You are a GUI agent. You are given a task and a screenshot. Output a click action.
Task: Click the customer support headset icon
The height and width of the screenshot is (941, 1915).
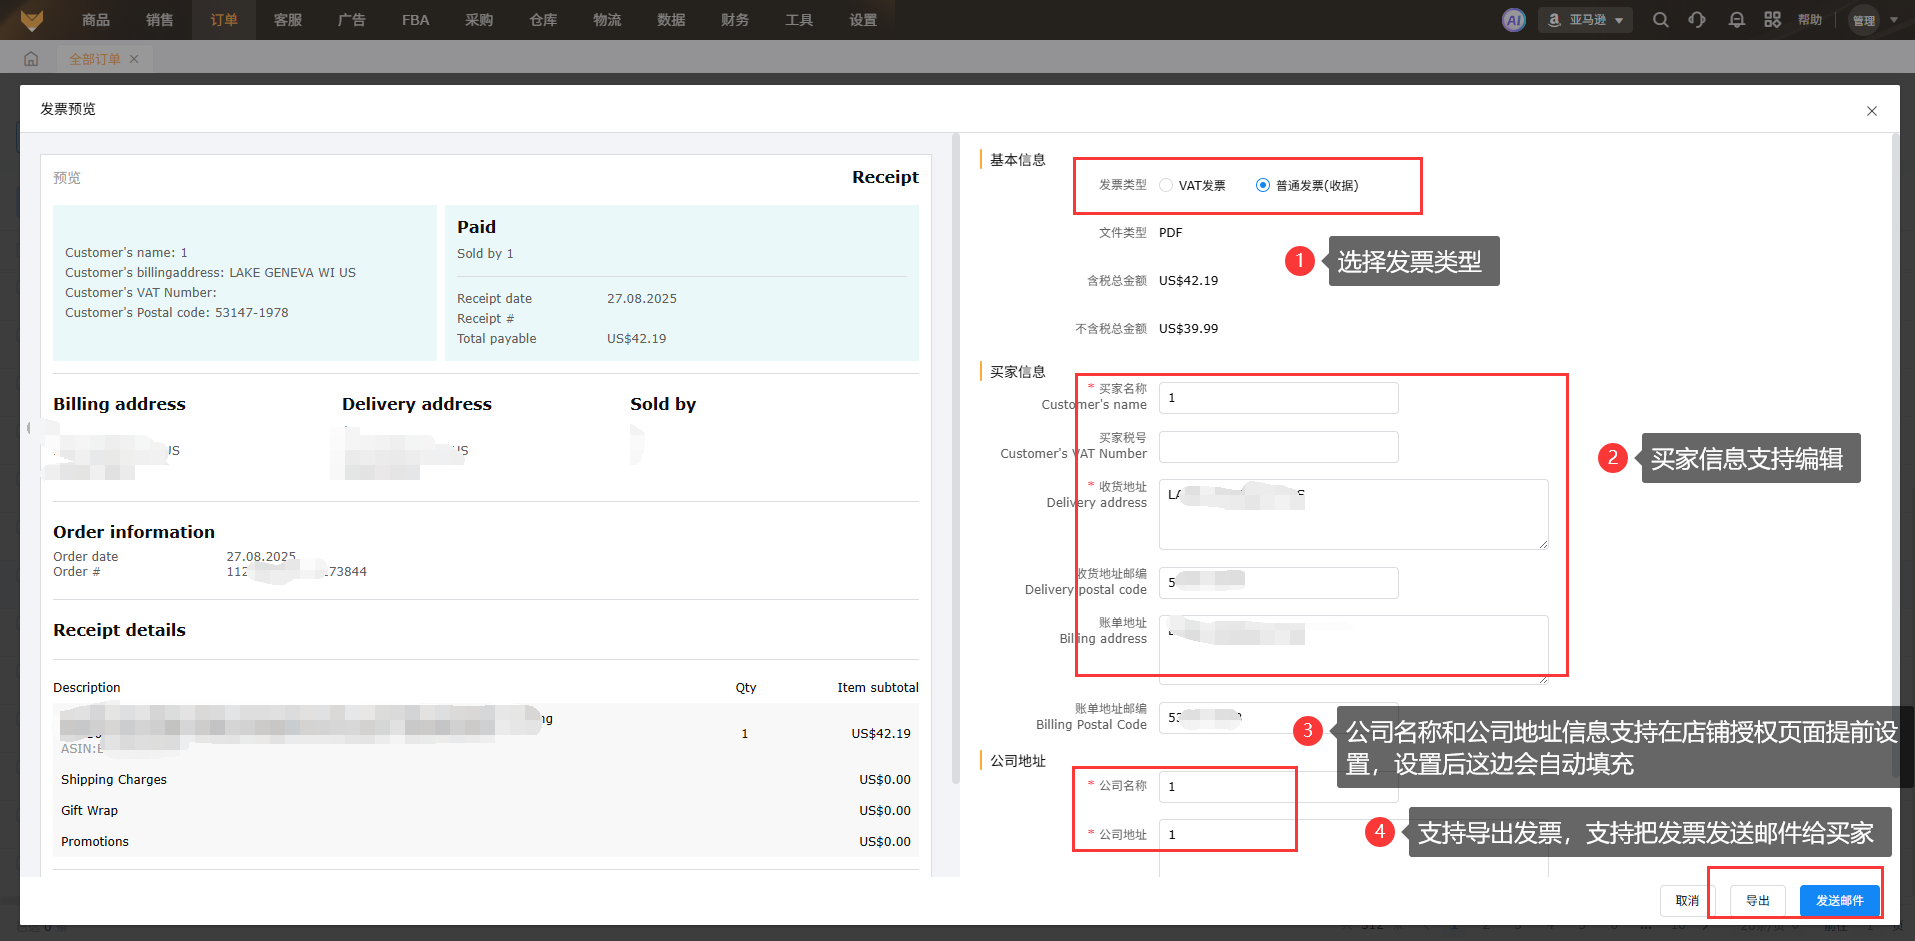pyautogui.click(x=1697, y=20)
